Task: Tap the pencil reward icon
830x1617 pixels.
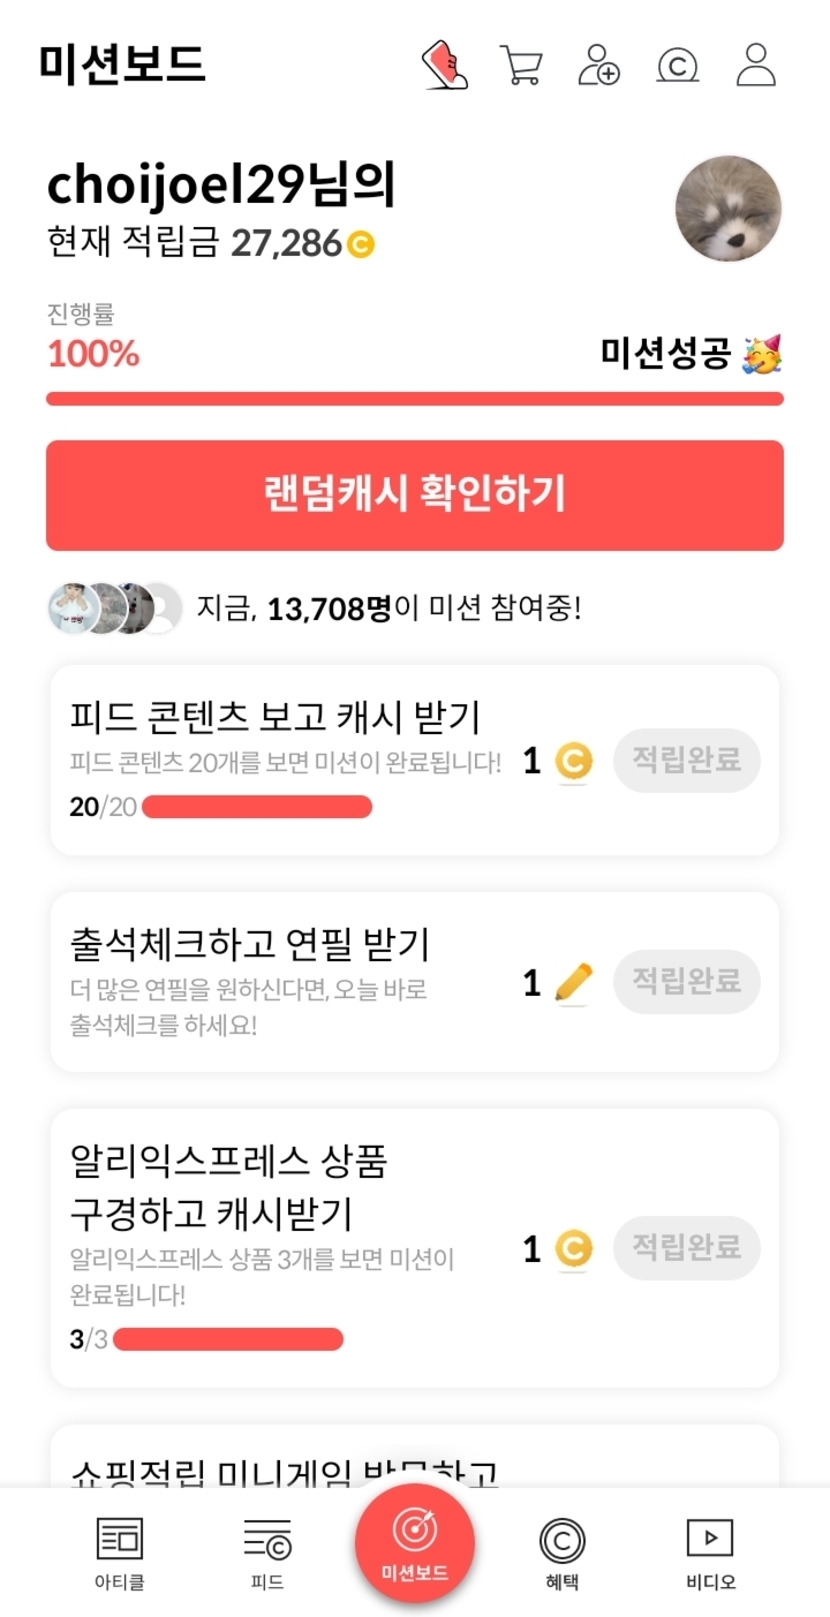Action: click(x=573, y=983)
